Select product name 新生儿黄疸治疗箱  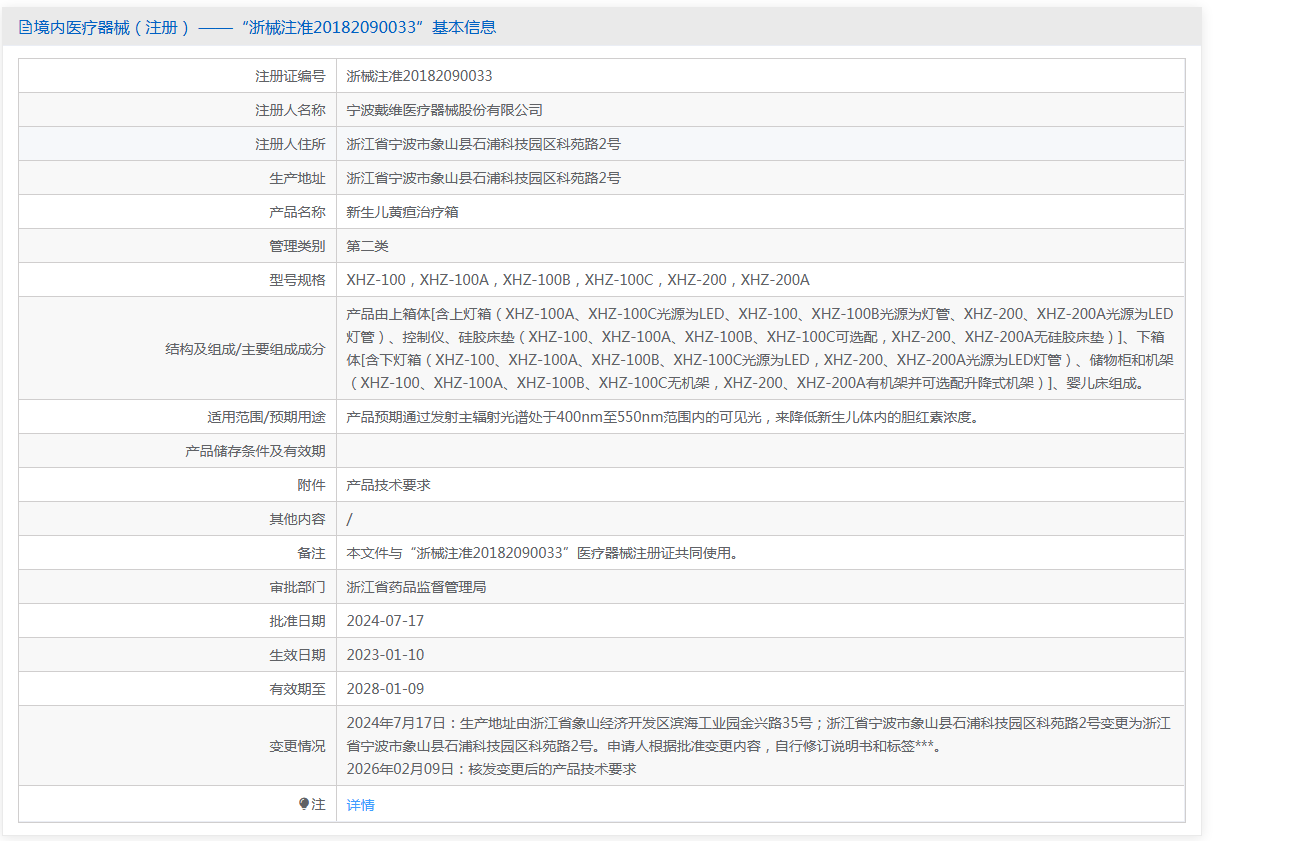[x=402, y=212]
